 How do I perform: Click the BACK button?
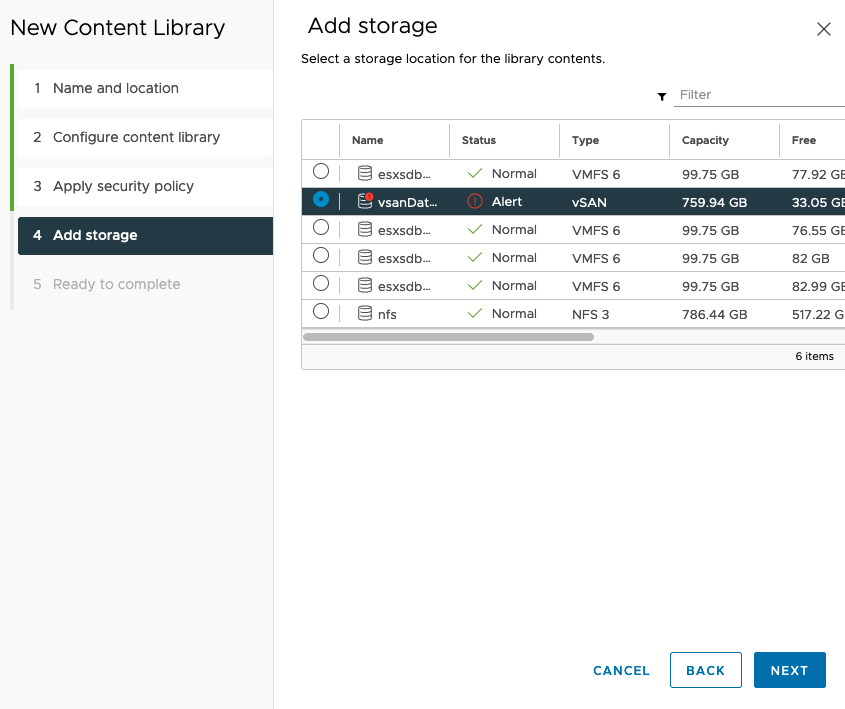(x=705, y=670)
